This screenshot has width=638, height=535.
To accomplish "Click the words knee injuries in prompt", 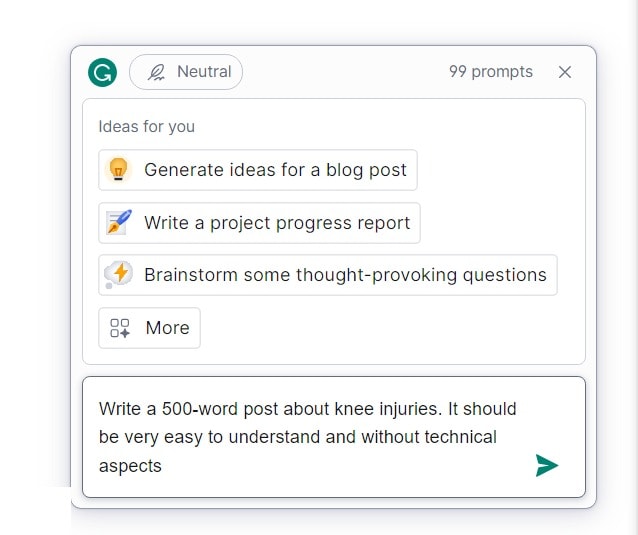I will [390, 408].
